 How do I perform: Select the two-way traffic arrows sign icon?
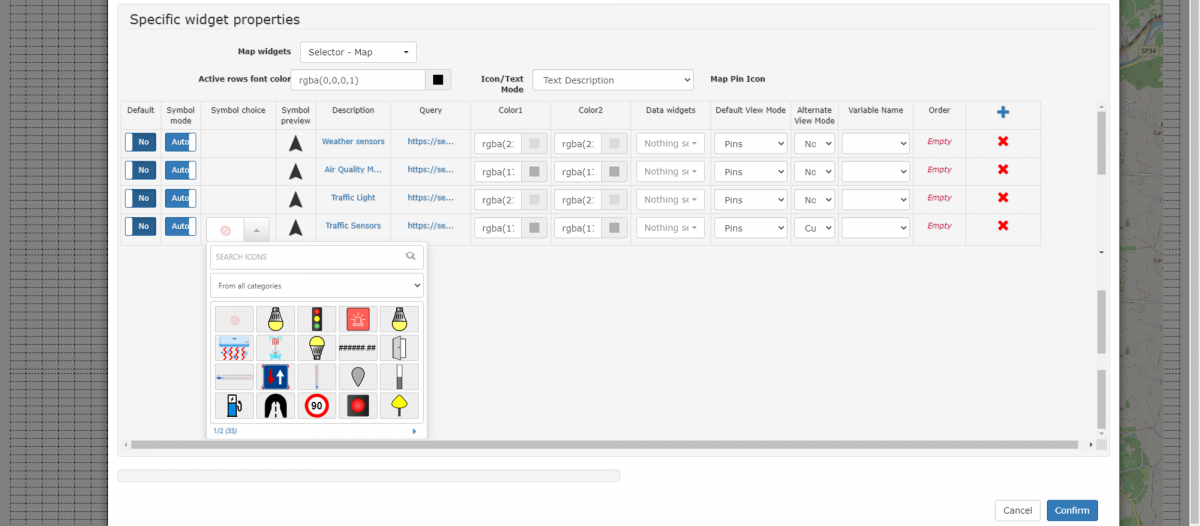[276, 376]
